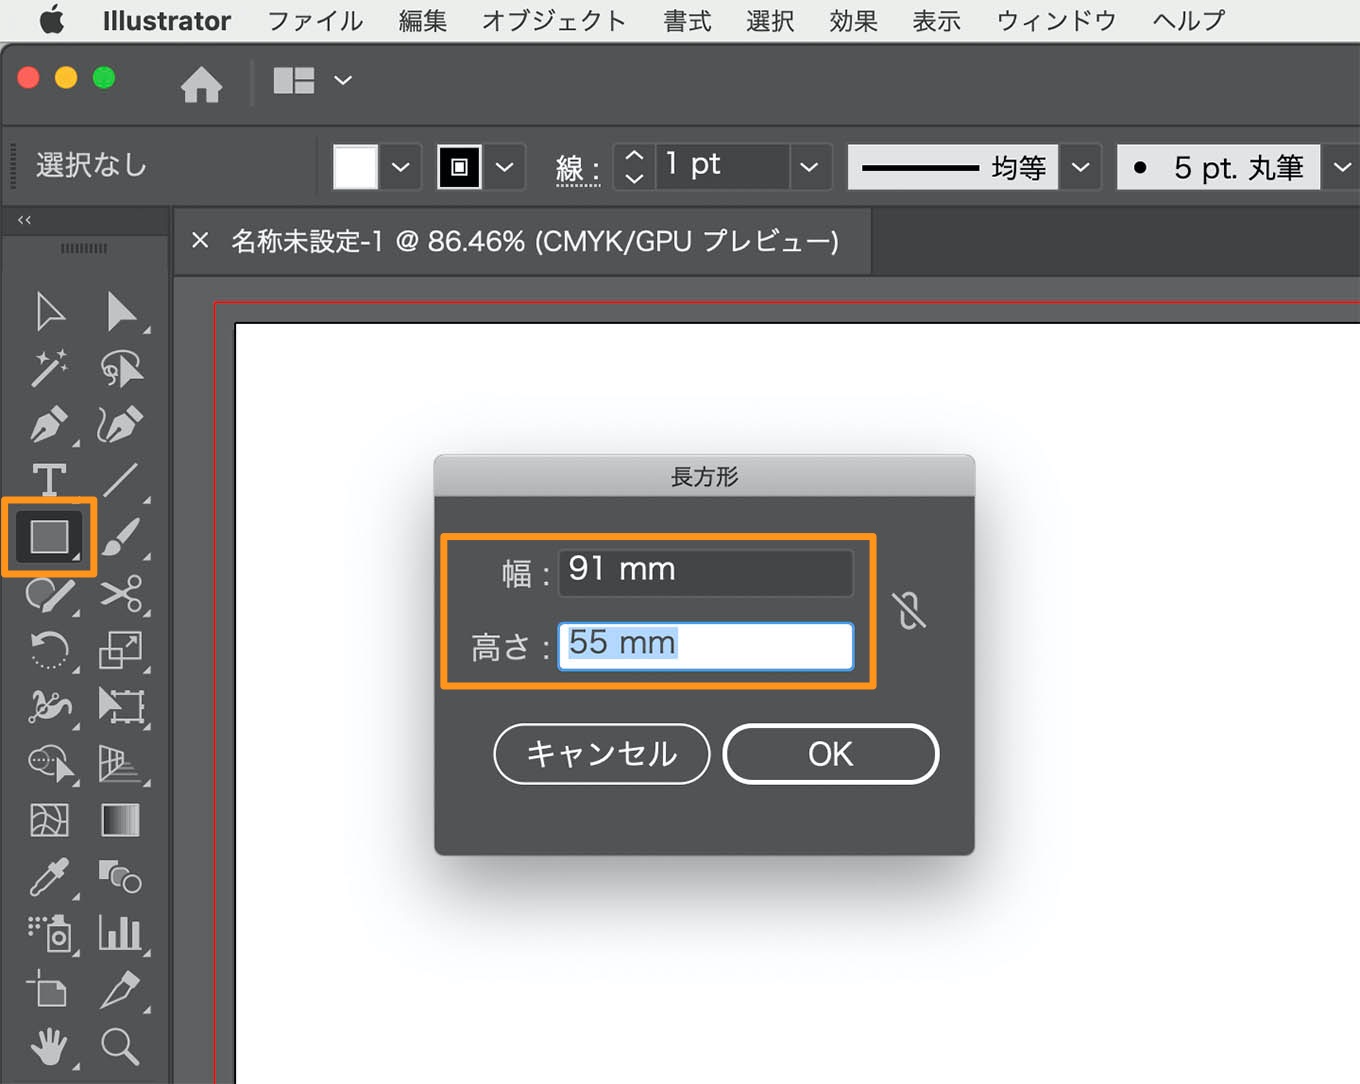Select the Mesh tool

coord(50,820)
